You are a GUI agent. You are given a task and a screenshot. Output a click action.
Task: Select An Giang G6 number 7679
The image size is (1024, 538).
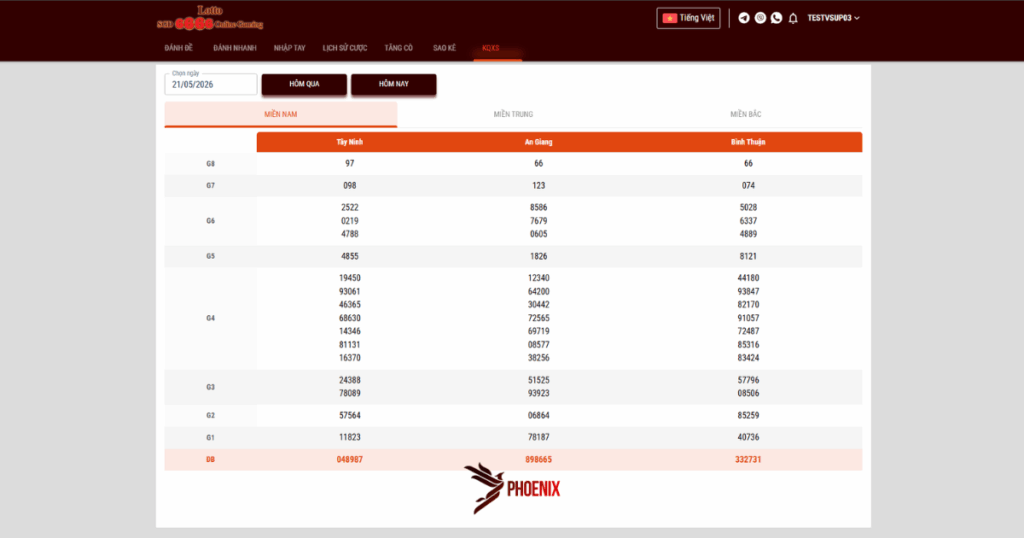(538, 221)
